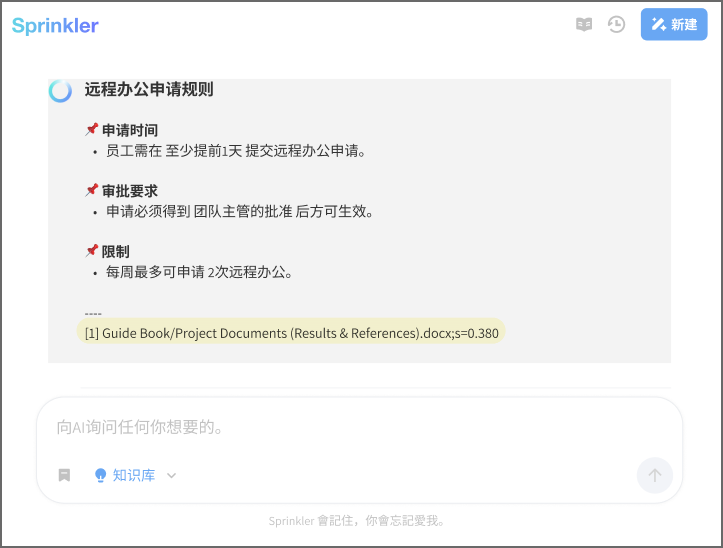Select the heading 远程办公申请规则
Image resolution: width=723 pixels, height=548 pixels.
point(149,89)
